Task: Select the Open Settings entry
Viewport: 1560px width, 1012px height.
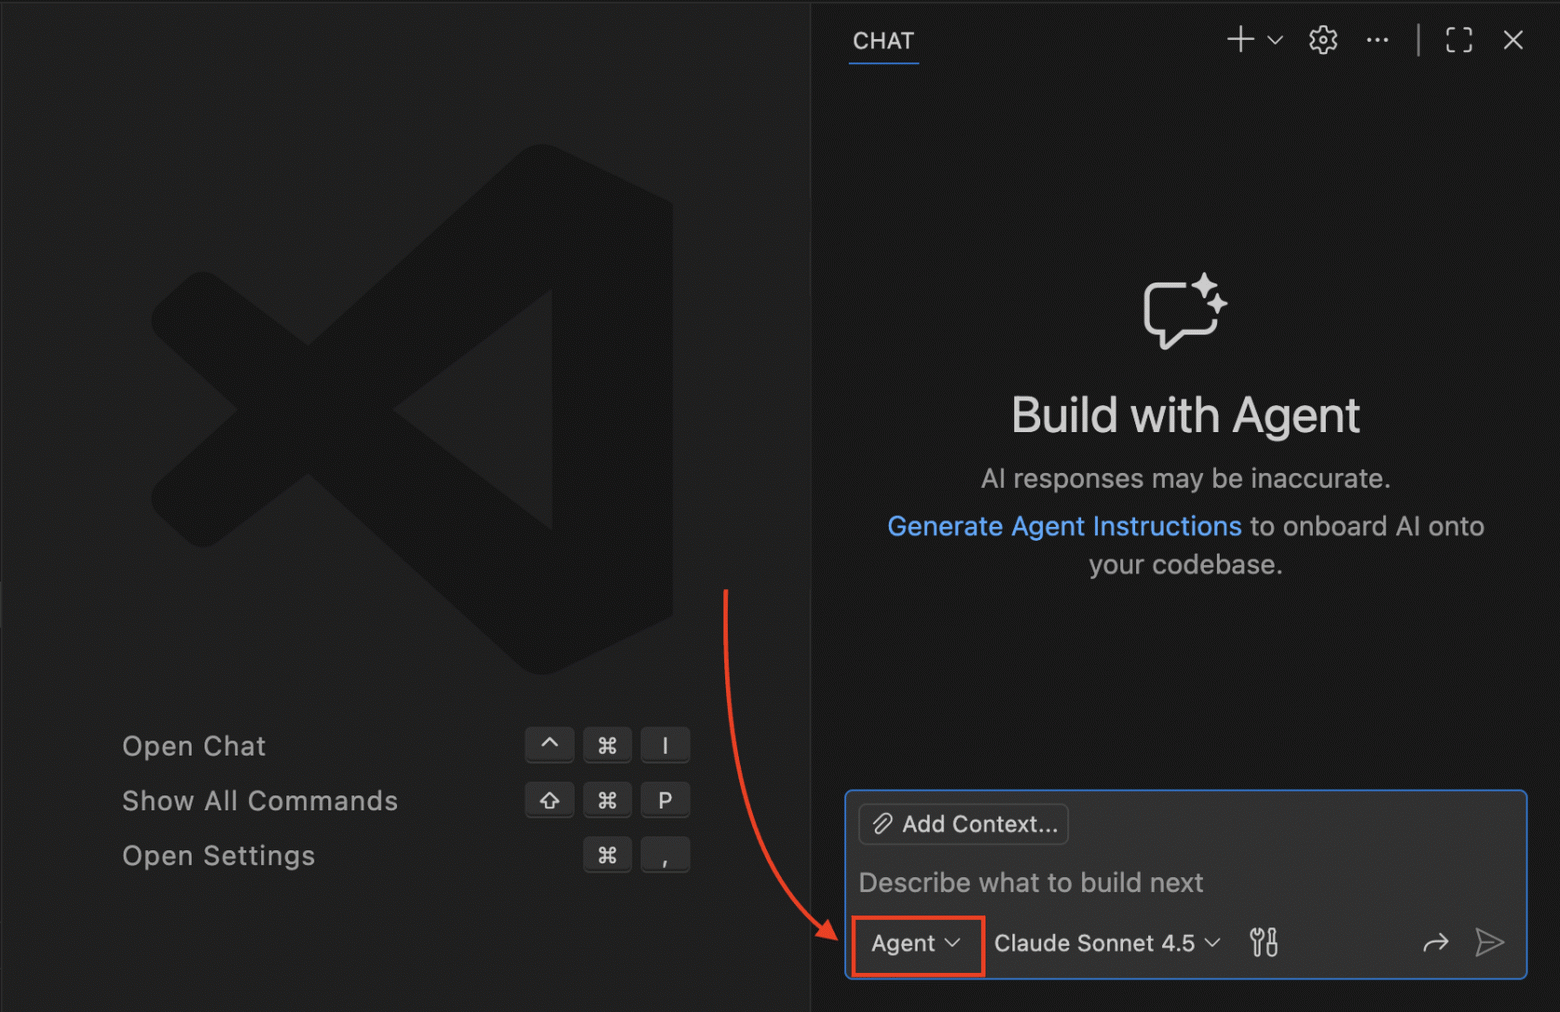Action: [218, 855]
